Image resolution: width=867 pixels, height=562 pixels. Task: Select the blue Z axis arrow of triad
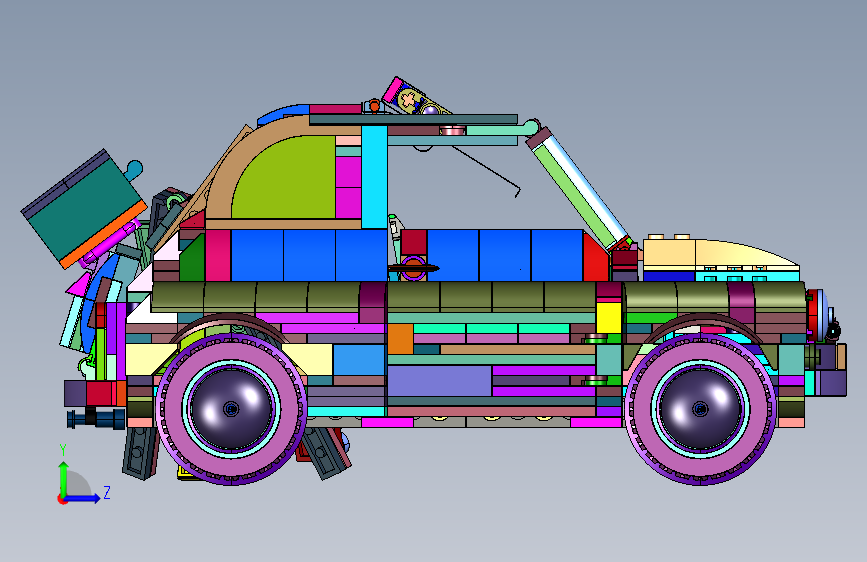tap(83, 498)
